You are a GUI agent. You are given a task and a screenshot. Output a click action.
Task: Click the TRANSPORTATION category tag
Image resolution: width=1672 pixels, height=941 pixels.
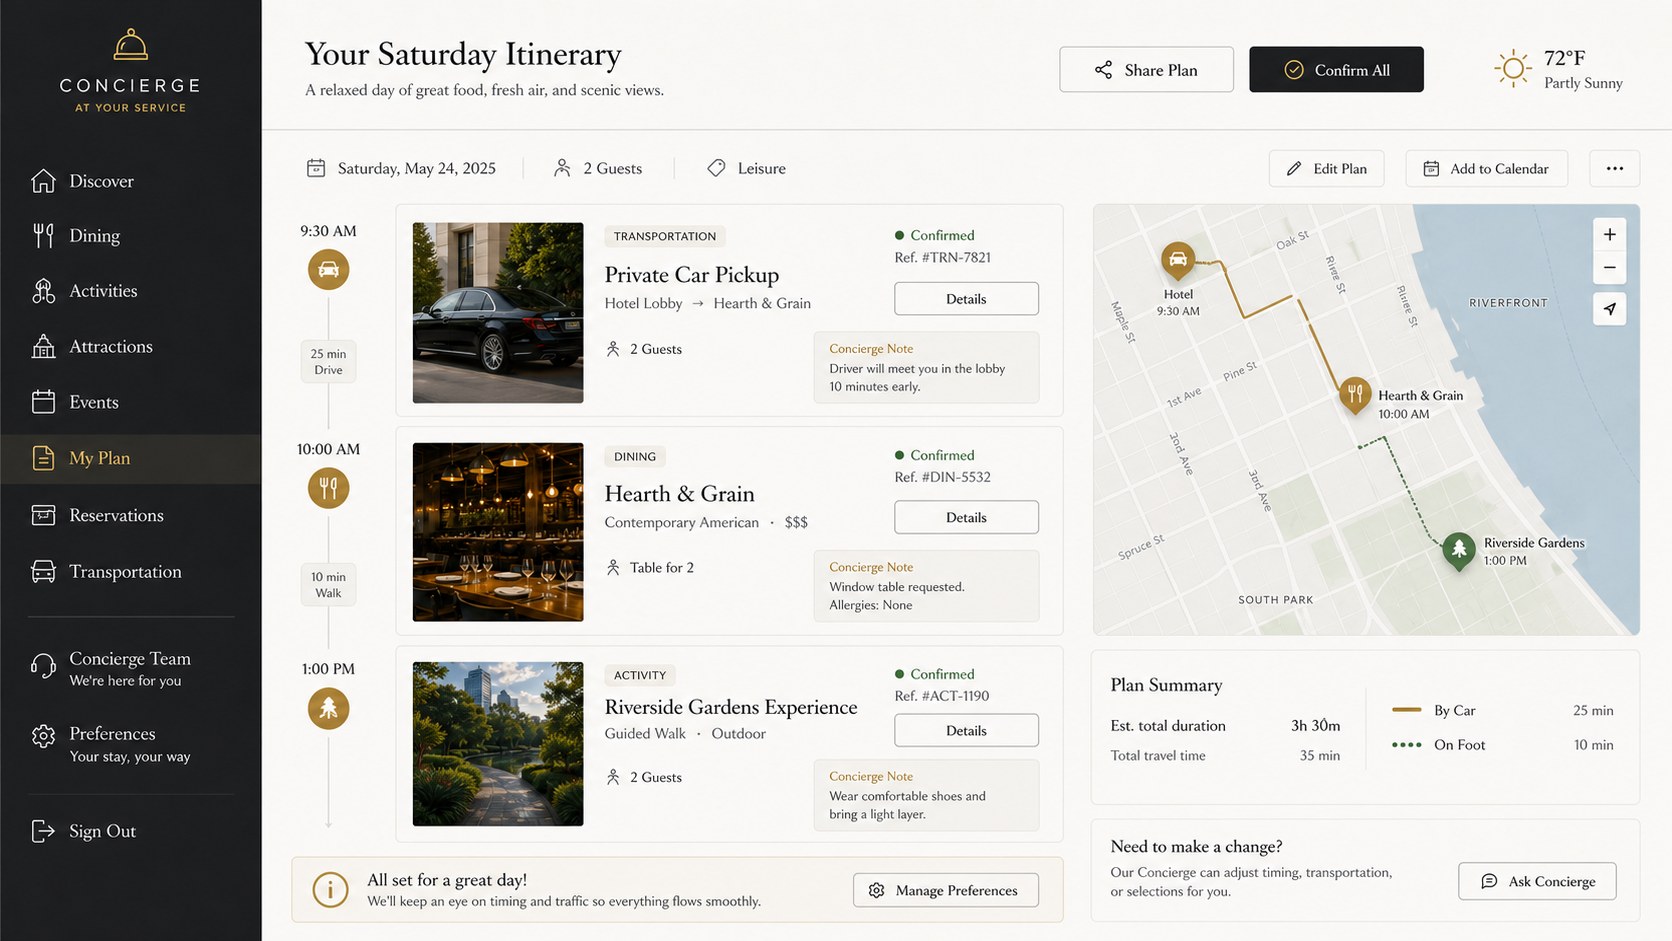(665, 236)
